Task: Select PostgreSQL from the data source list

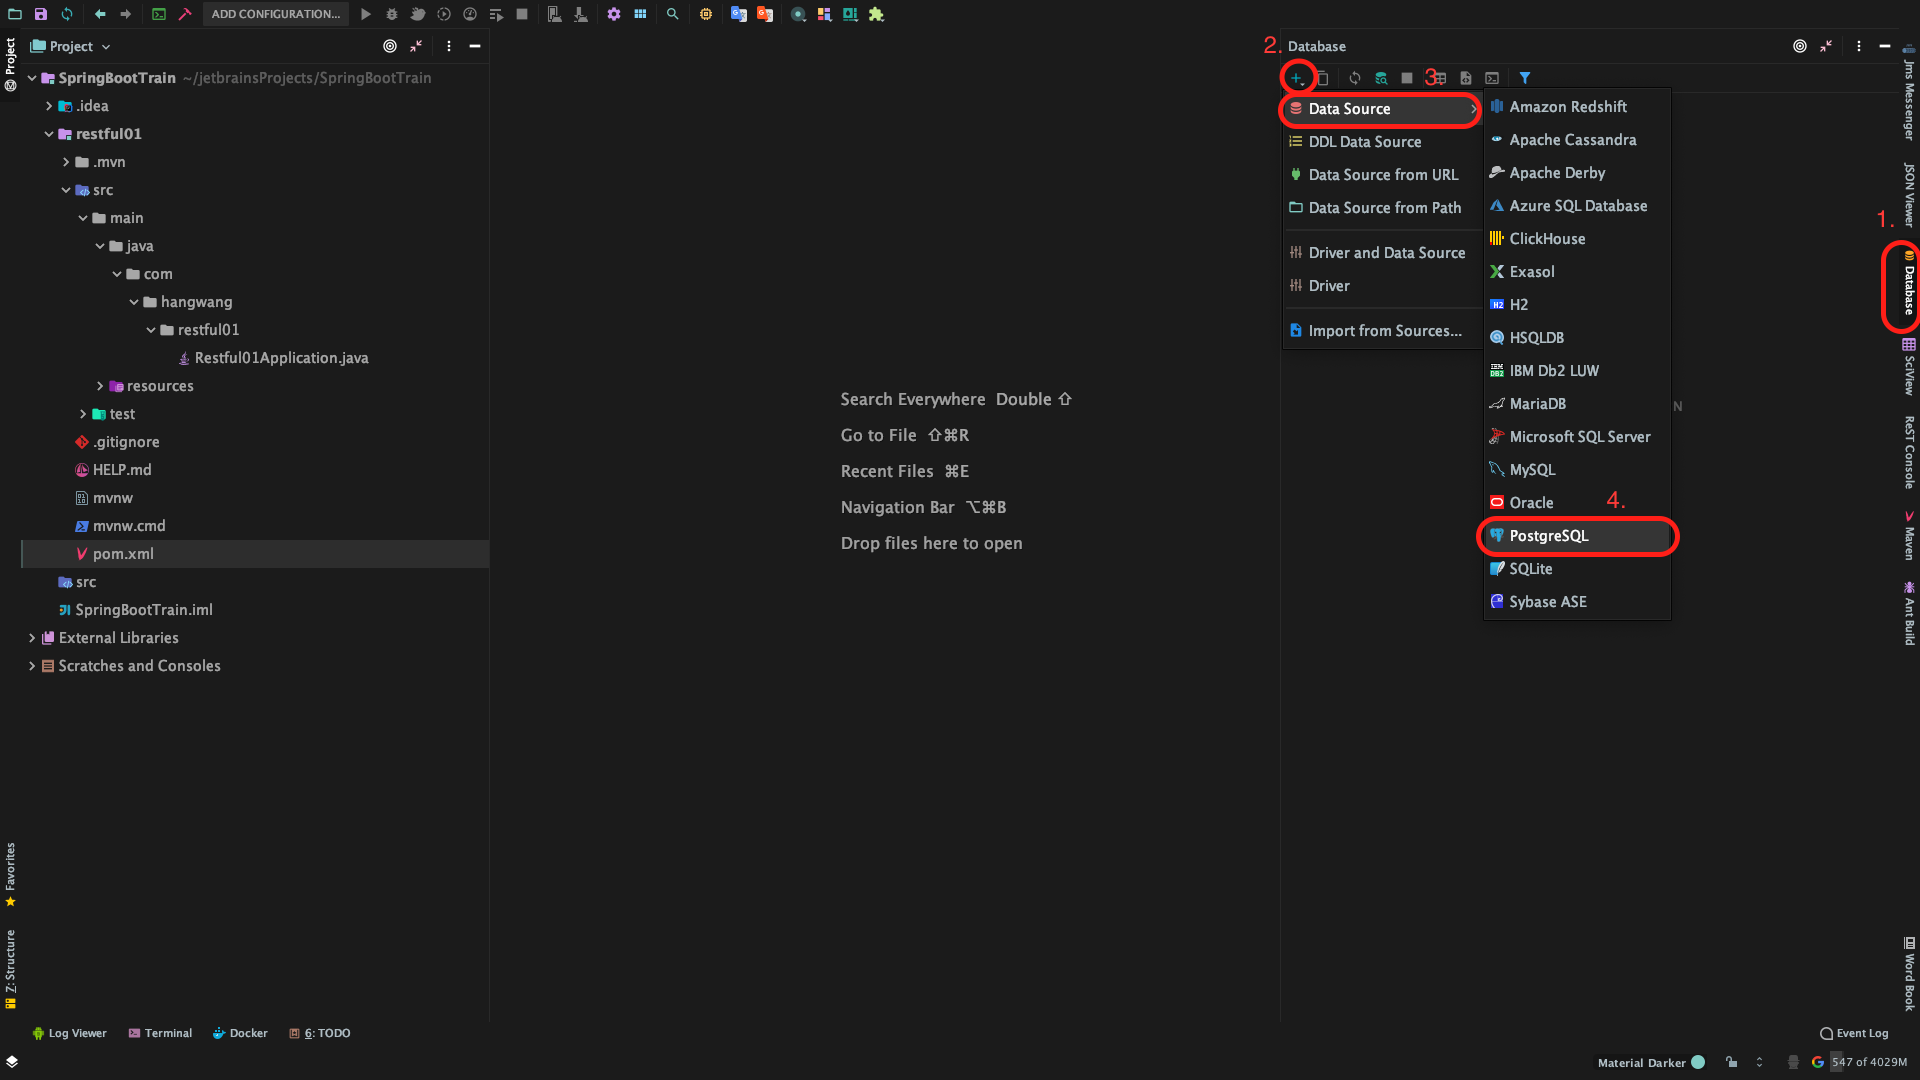Action: tap(1548, 536)
